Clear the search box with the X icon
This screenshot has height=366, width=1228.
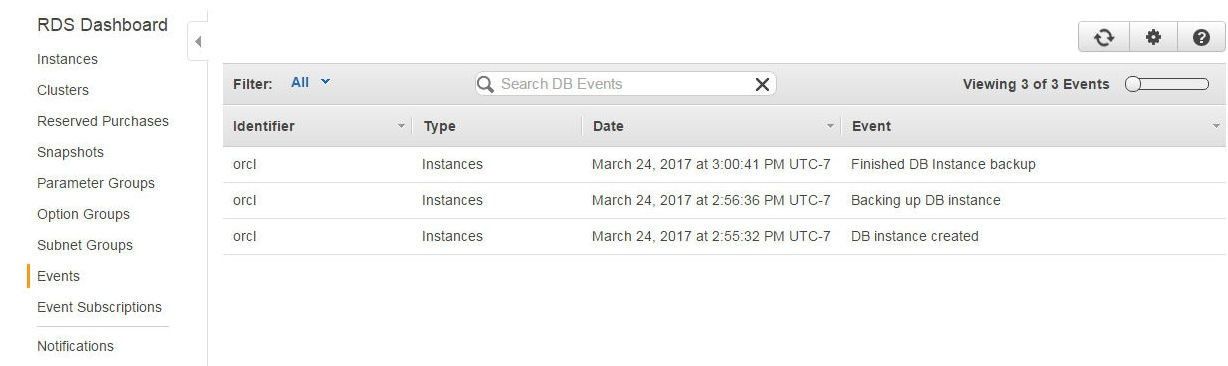coord(762,85)
